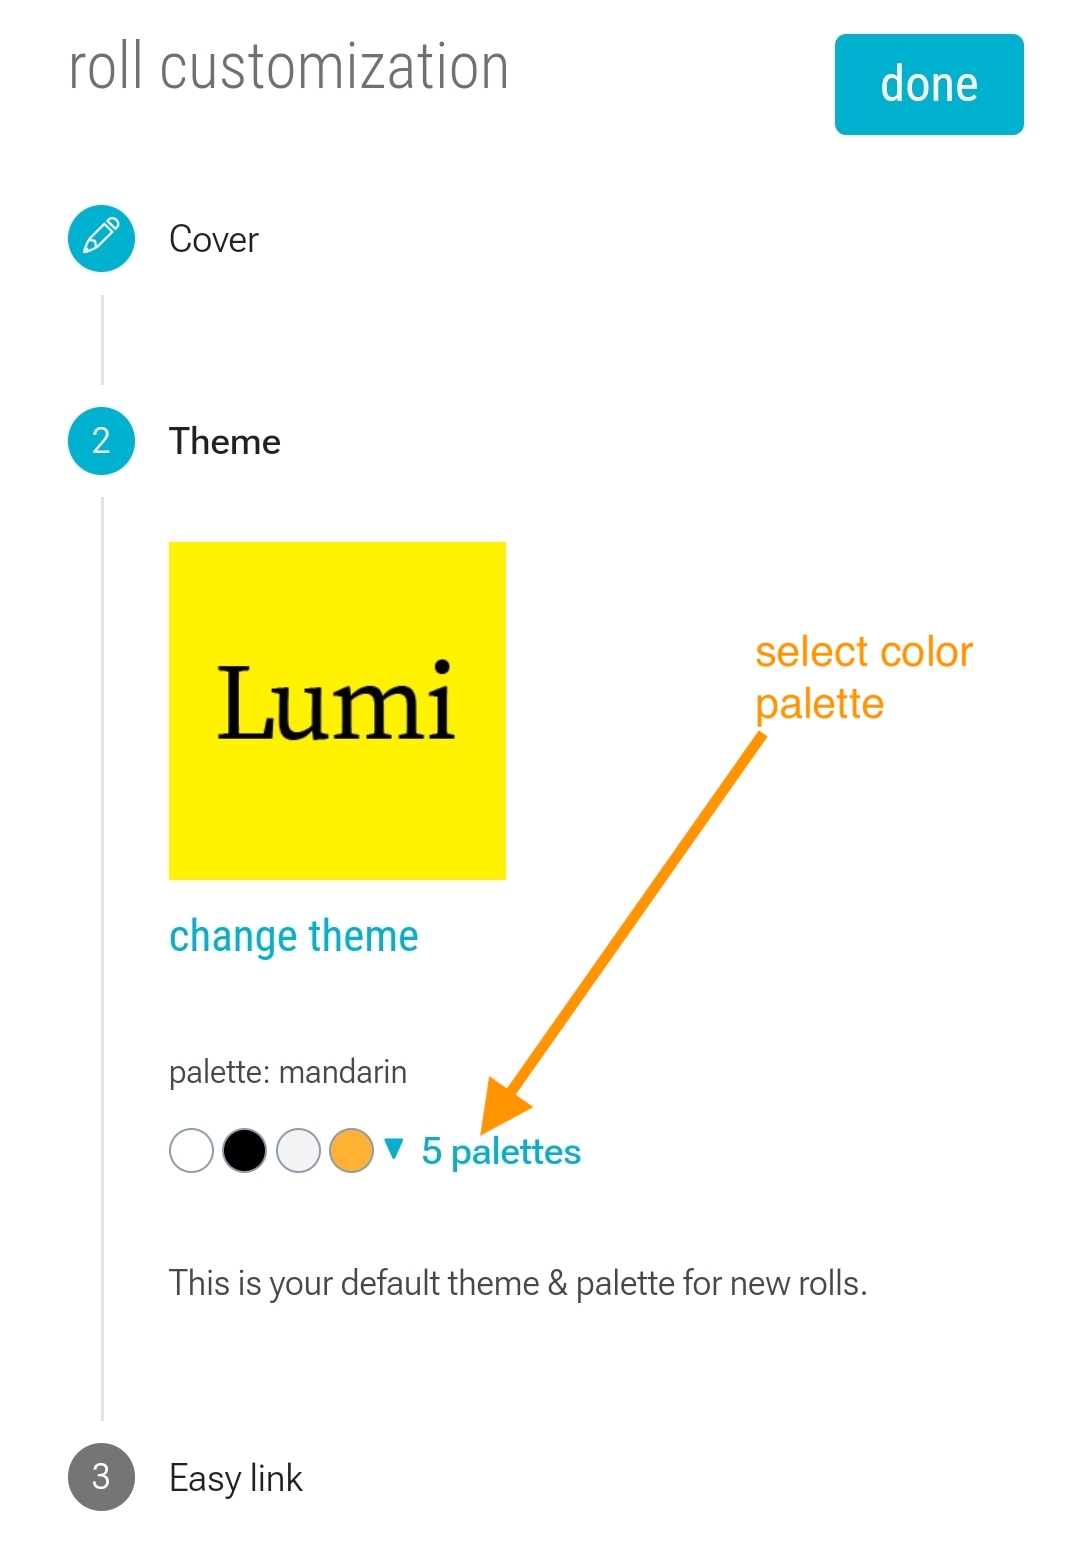Click the palette: mandarin label
Image resolution: width=1080 pixels, height=1563 pixels.
pyautogui.click(x=288, y=1072)
